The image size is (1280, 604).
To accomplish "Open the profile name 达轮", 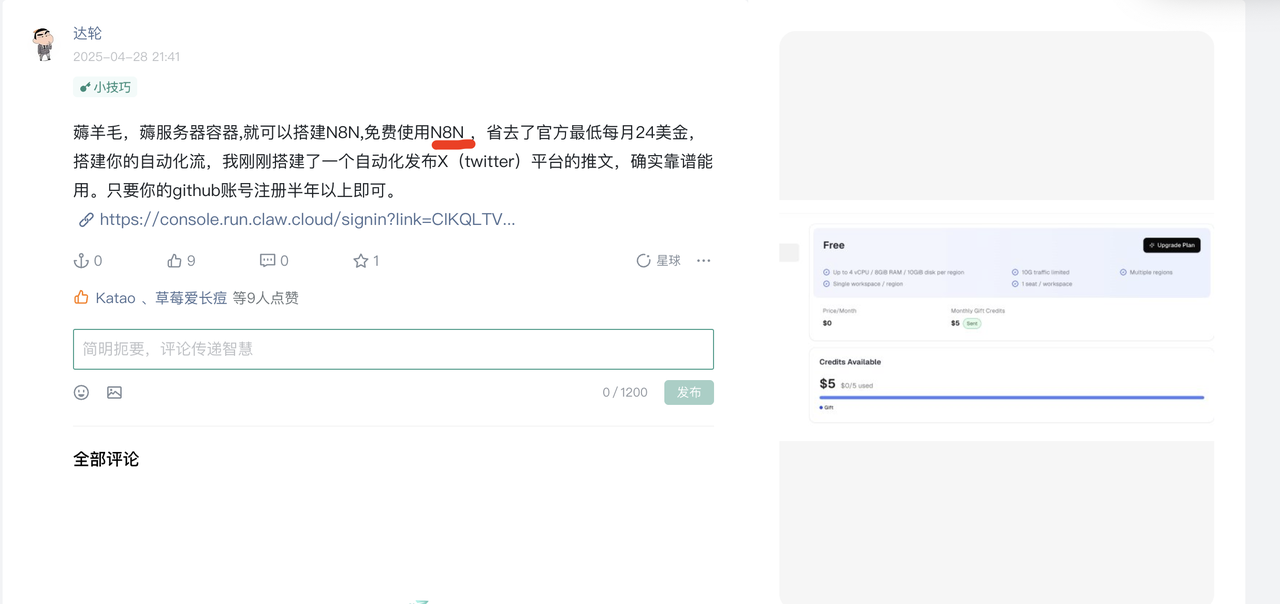I will 87,33.
